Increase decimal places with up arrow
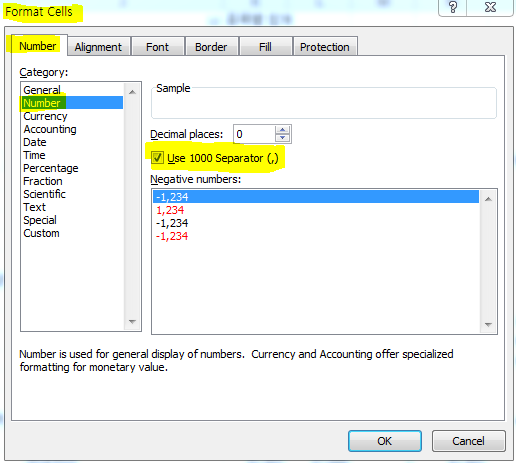Screen dimensions: 516x463 [x=283, y=130]
